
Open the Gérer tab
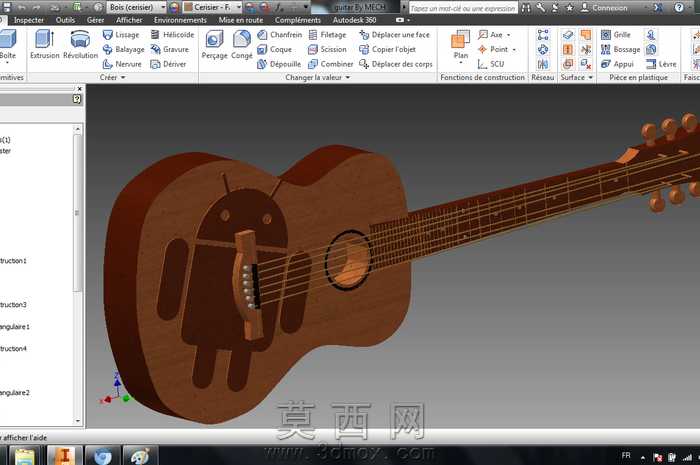tap(96, 20)
